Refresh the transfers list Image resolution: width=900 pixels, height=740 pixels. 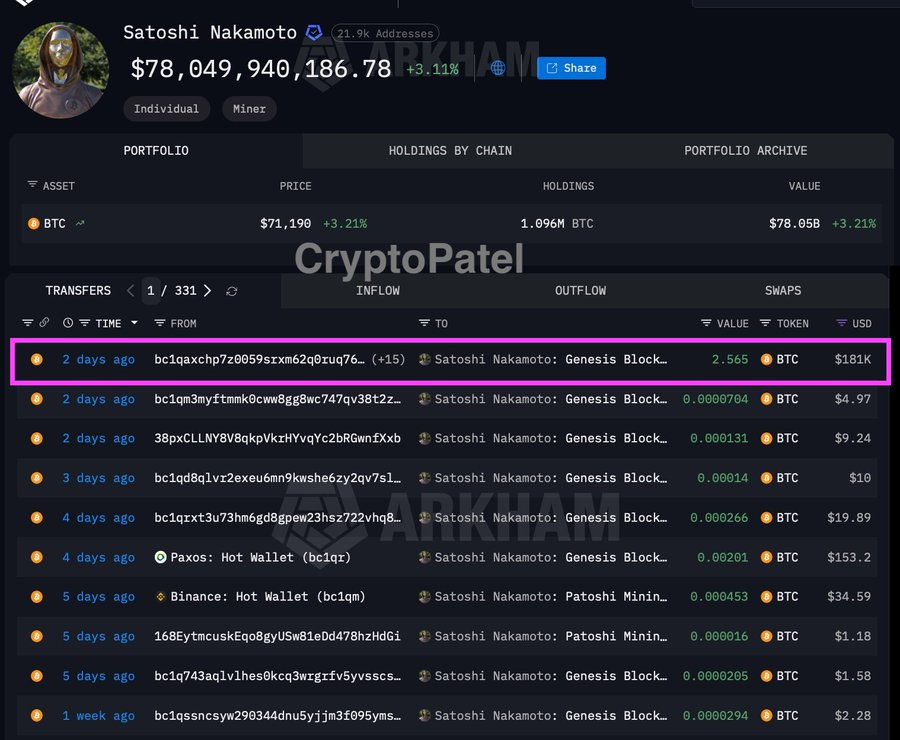click(x=232, y=291)
